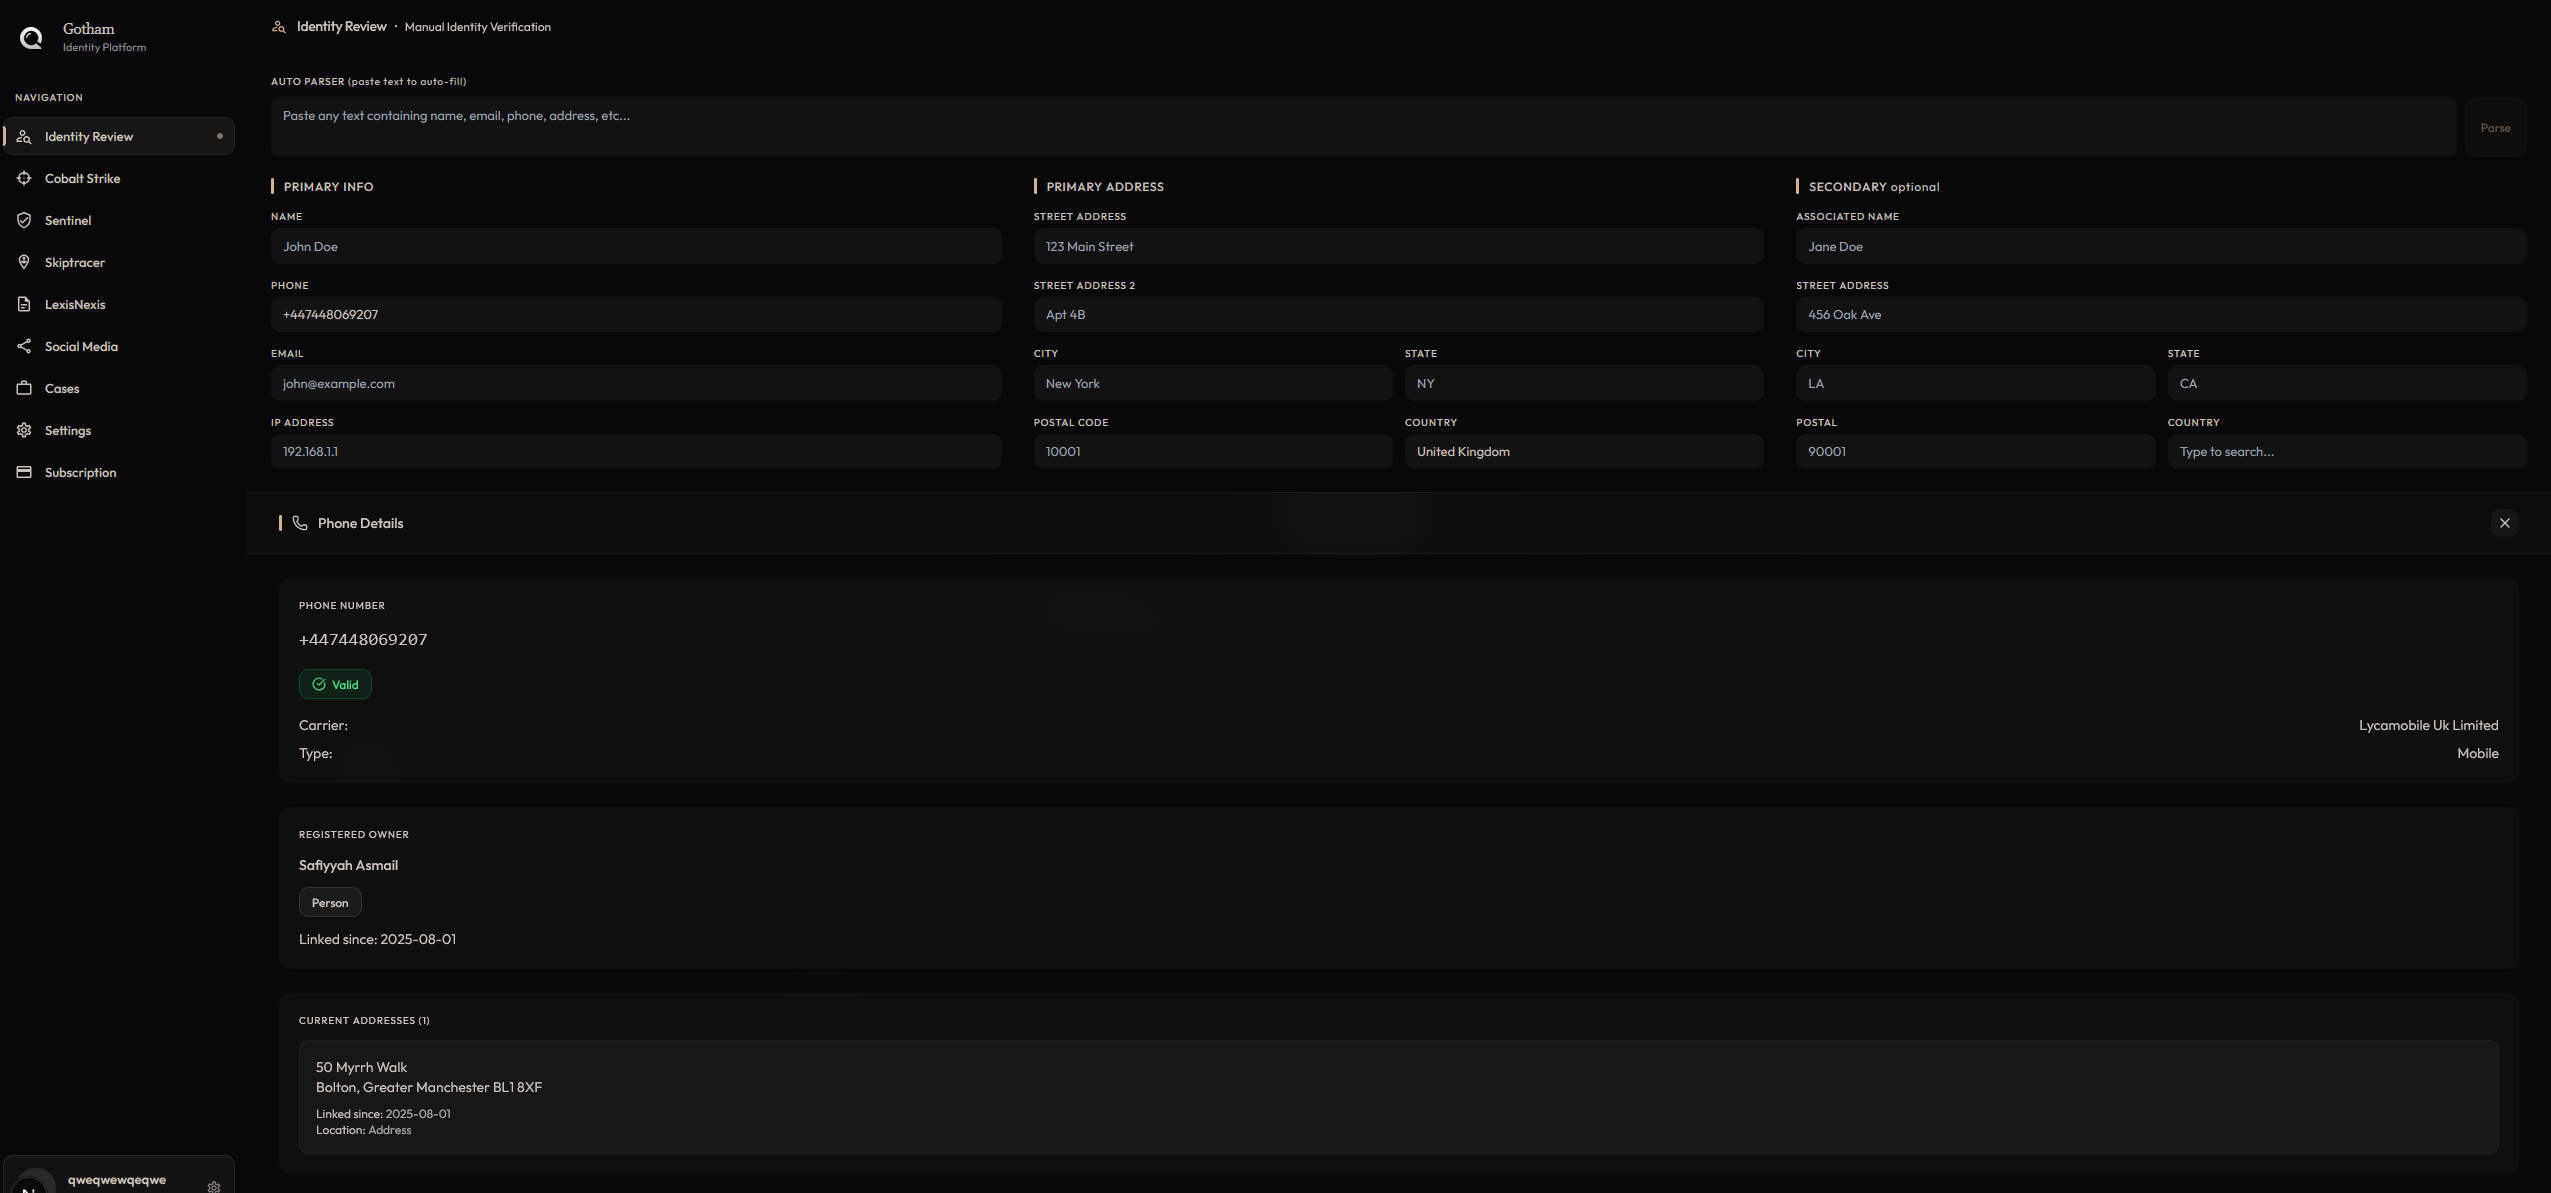
Task: Click the Social Media share icon
Action: click(24, 346)
